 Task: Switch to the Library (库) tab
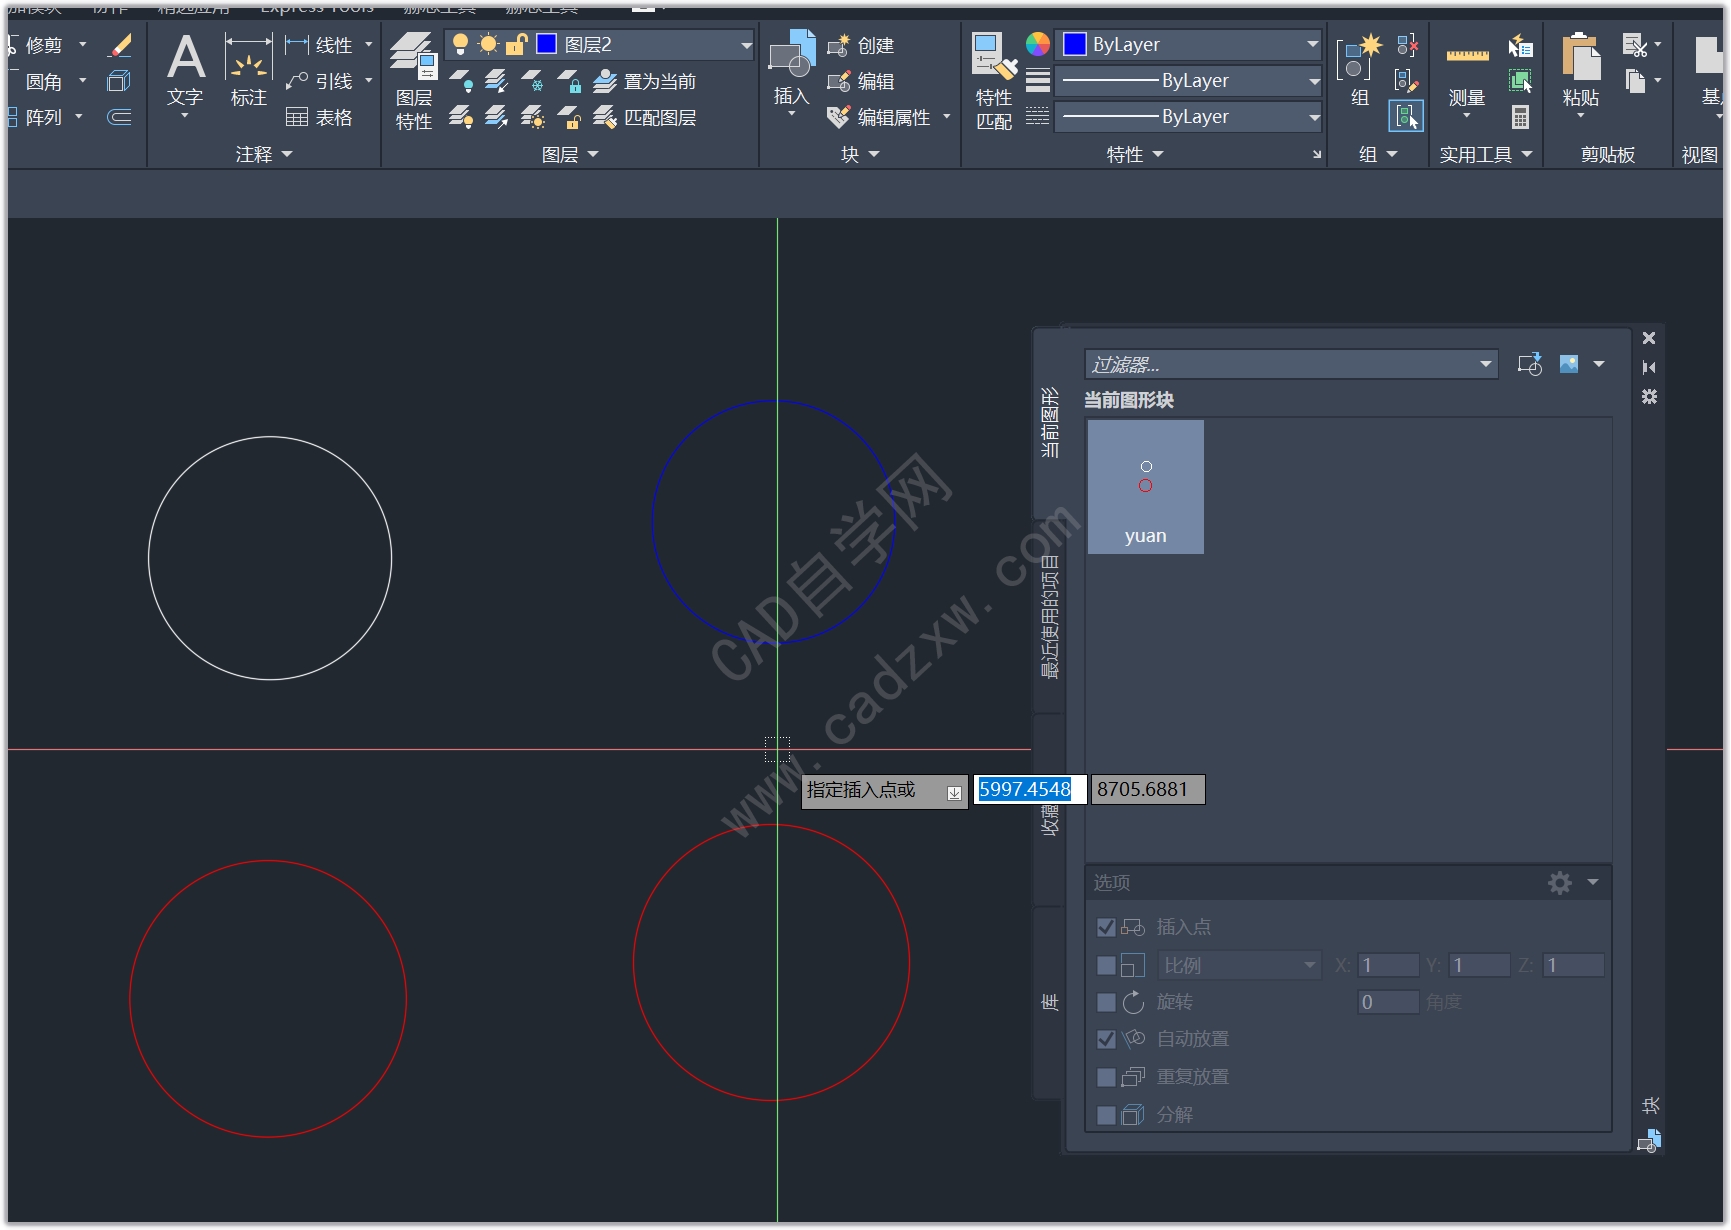(x=1049, y=1001)
